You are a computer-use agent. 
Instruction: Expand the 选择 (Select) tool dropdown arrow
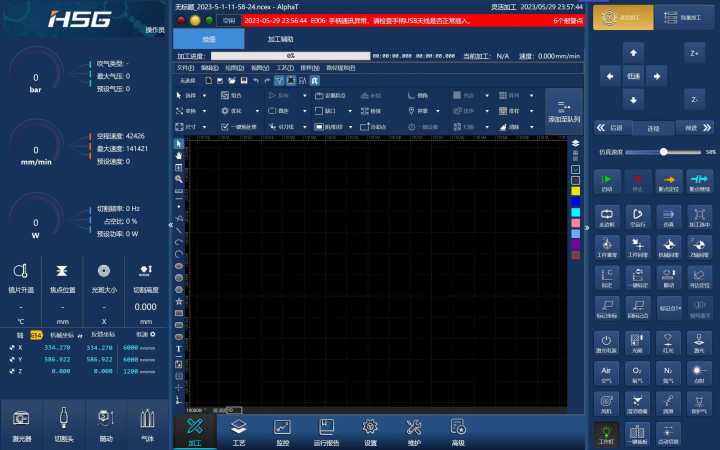(x=204, y=95)
